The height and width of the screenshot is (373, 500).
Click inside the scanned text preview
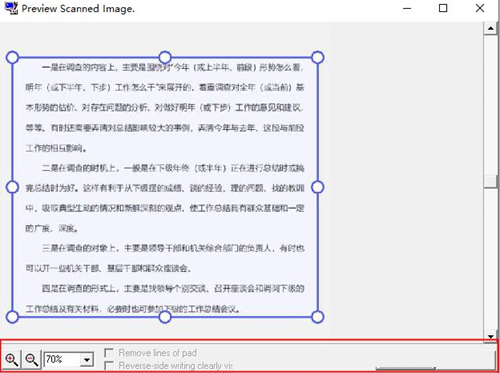tap(165, 187)
